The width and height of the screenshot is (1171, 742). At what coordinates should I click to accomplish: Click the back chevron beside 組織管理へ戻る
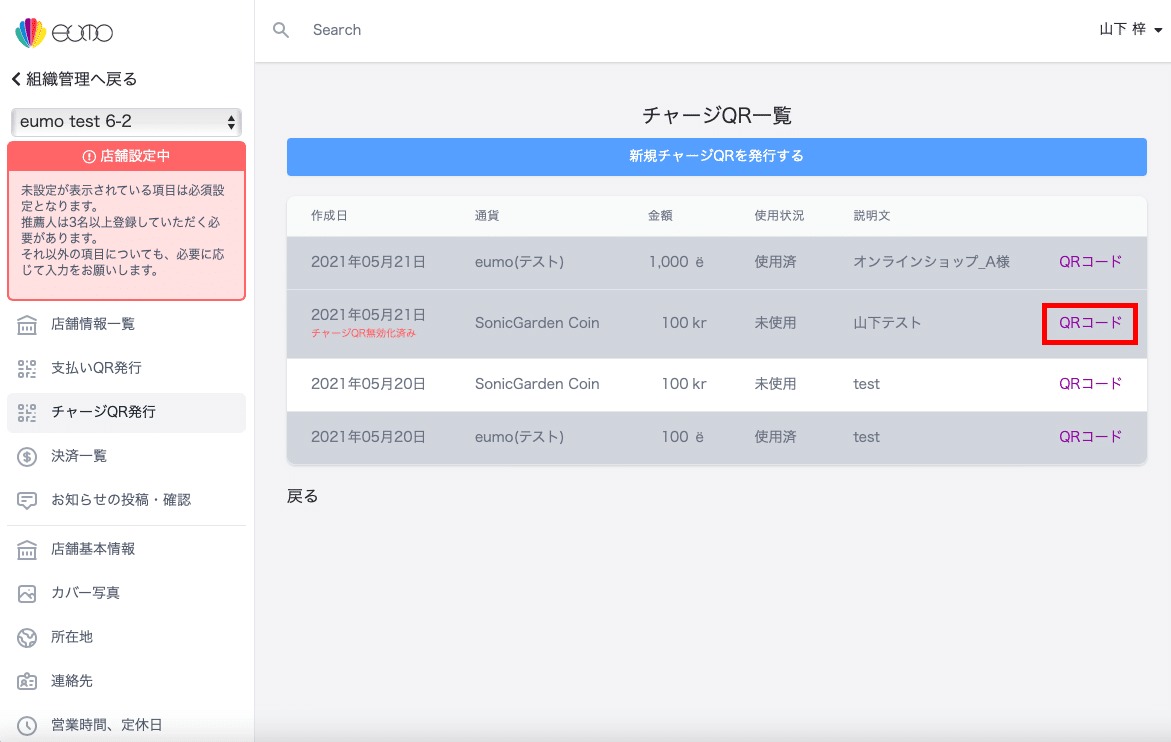coord(16,78)
